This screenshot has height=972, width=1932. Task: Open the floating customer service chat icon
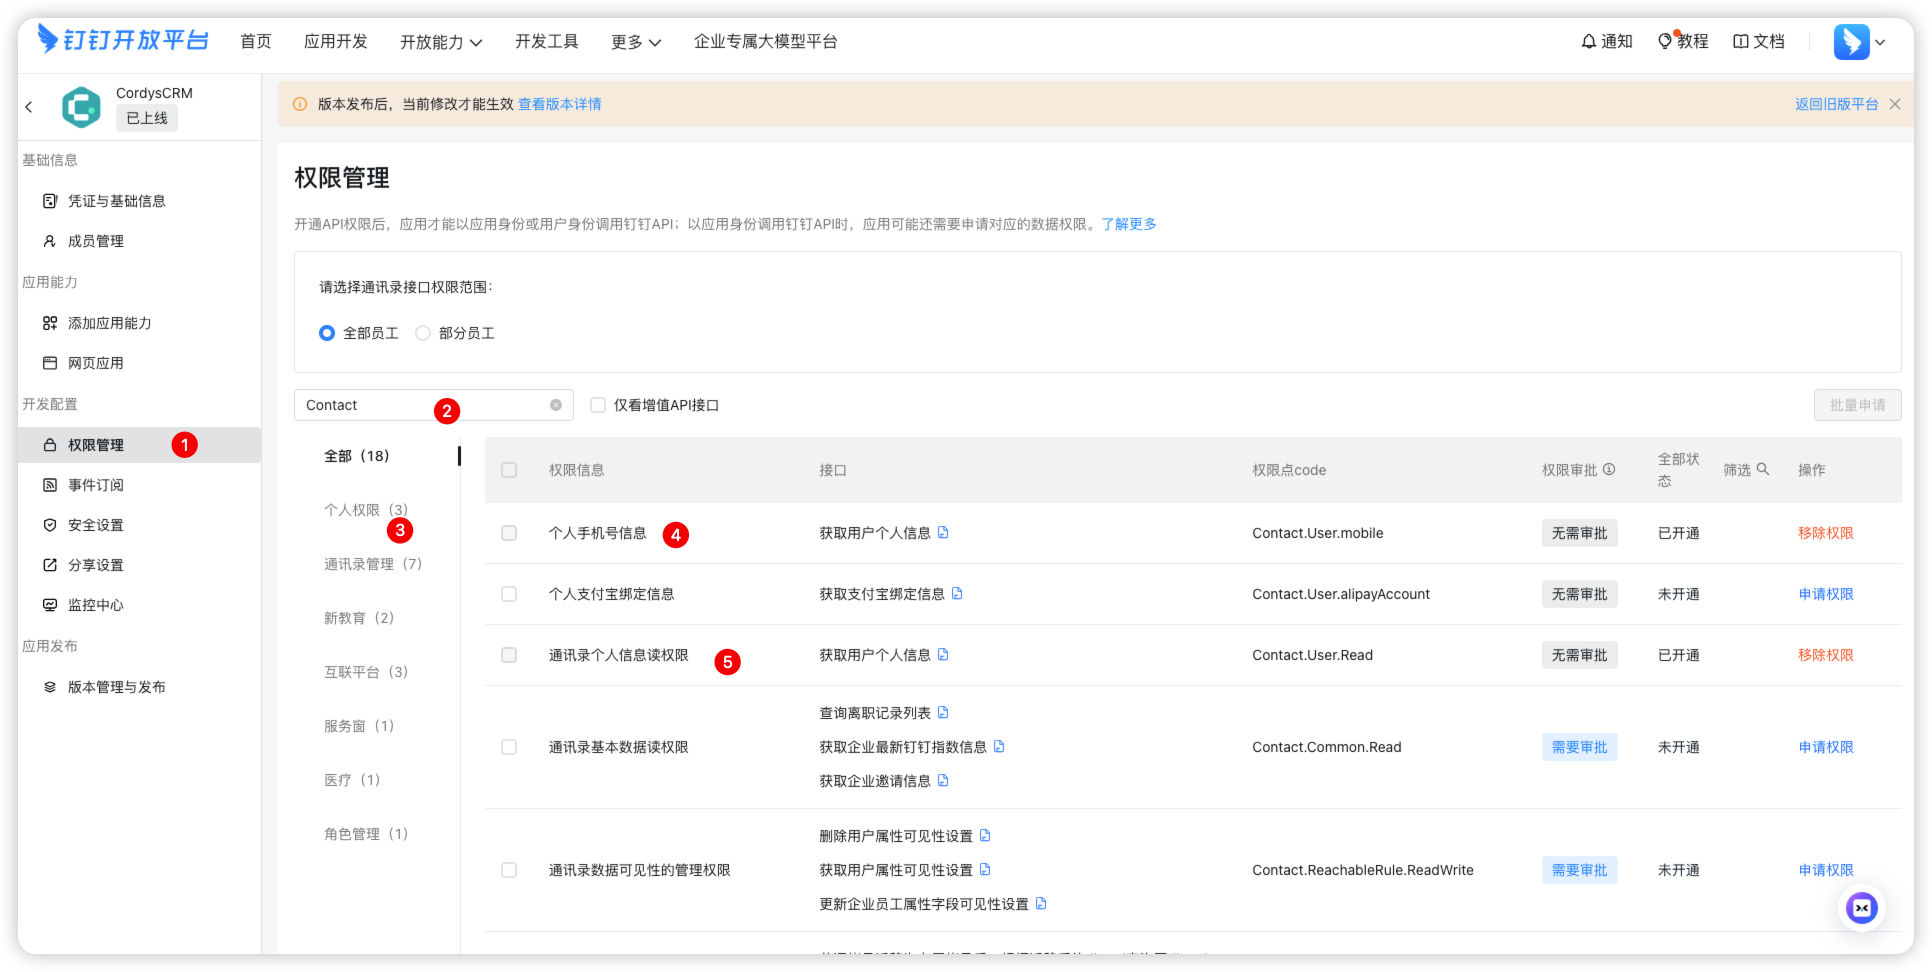(1861, 908)
